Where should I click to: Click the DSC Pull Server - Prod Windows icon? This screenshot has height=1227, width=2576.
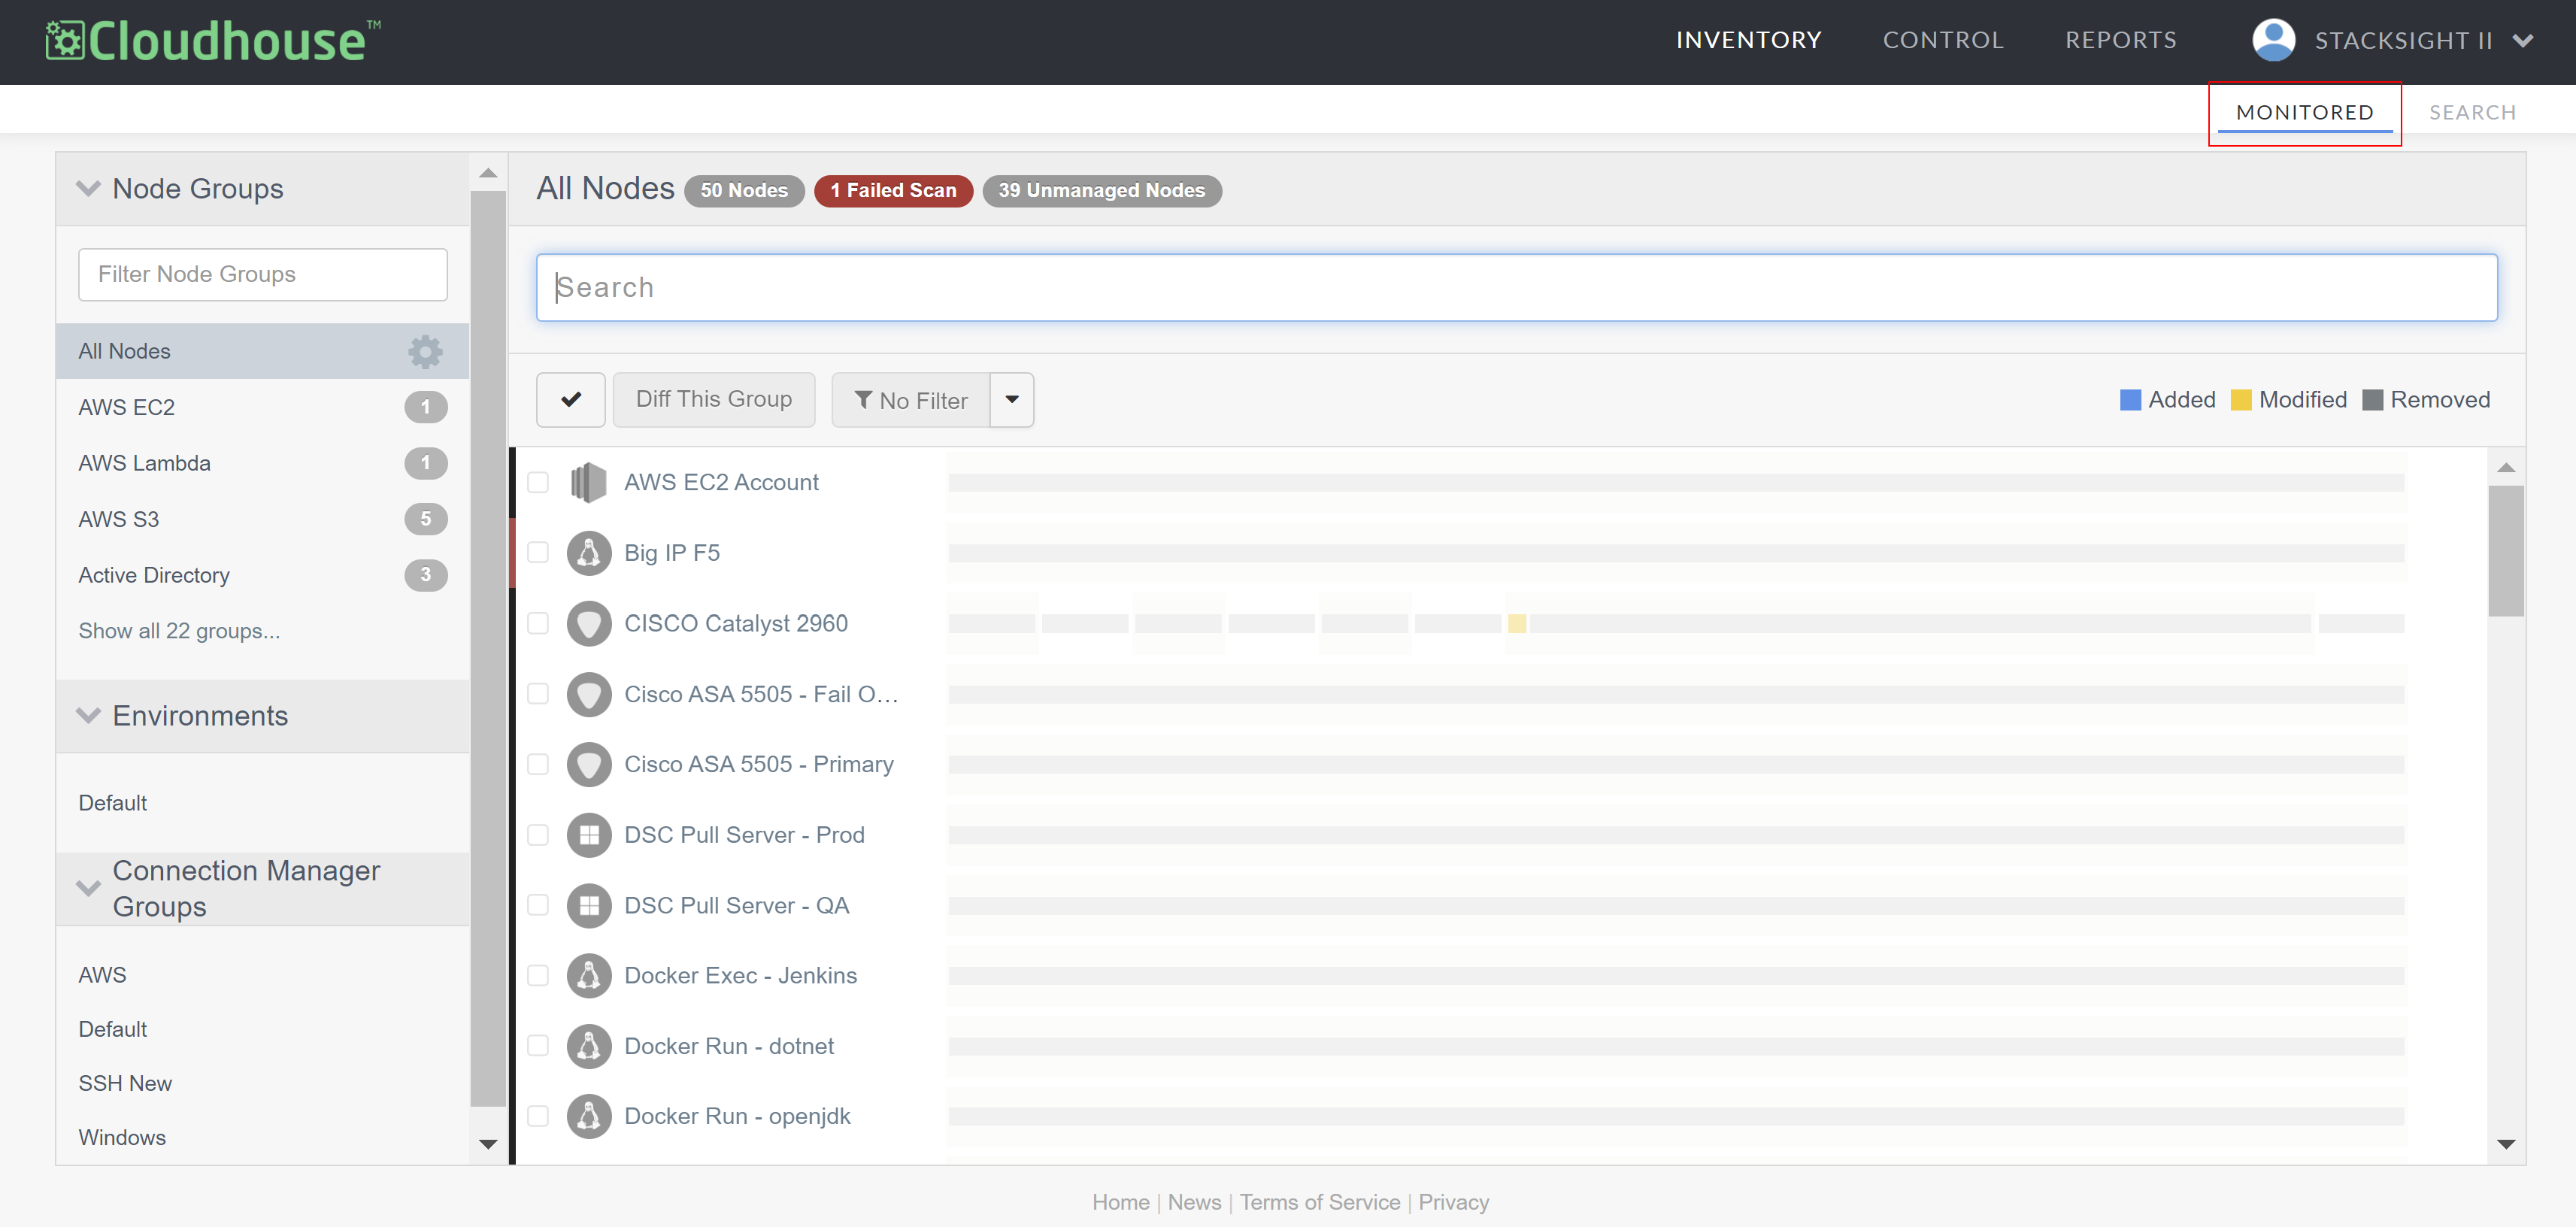(589, 835)
